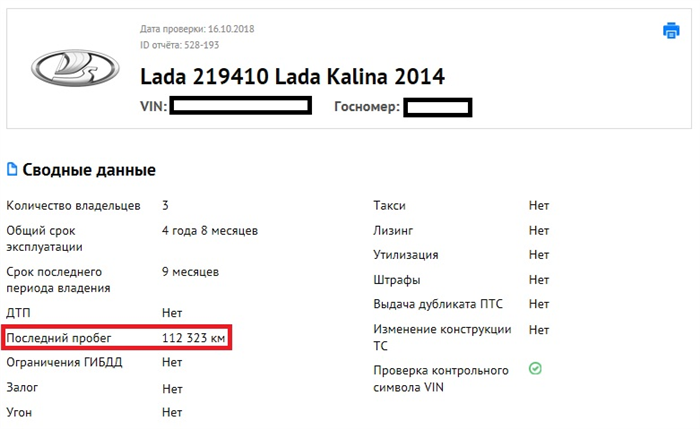
Task: Click Проверка контрольного символа VIN label
Action: coord(441,379)
